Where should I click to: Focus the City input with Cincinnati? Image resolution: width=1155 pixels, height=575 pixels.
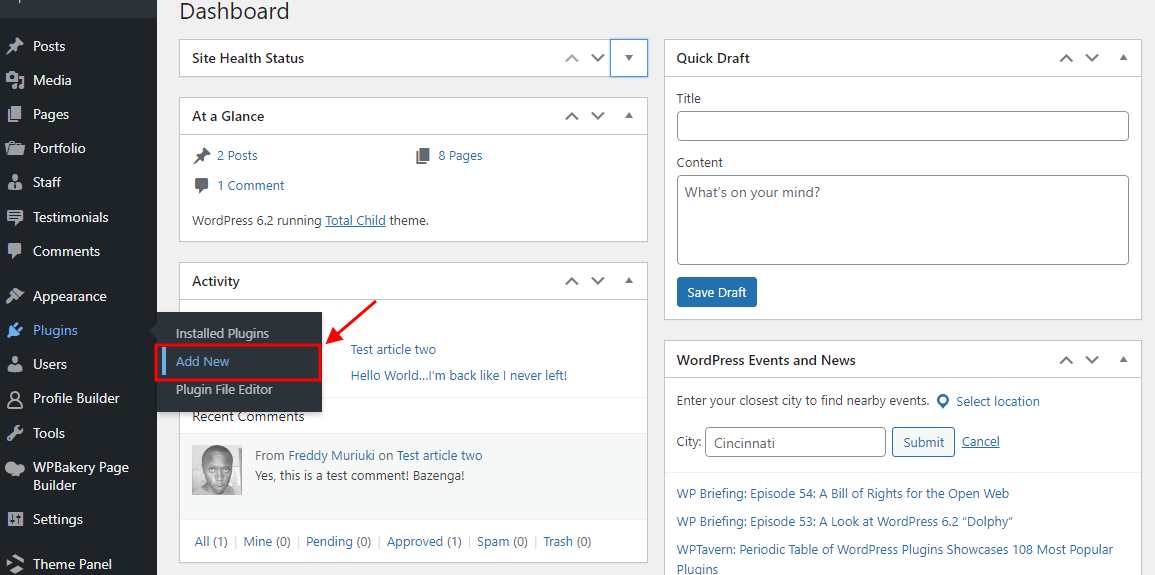795,442
